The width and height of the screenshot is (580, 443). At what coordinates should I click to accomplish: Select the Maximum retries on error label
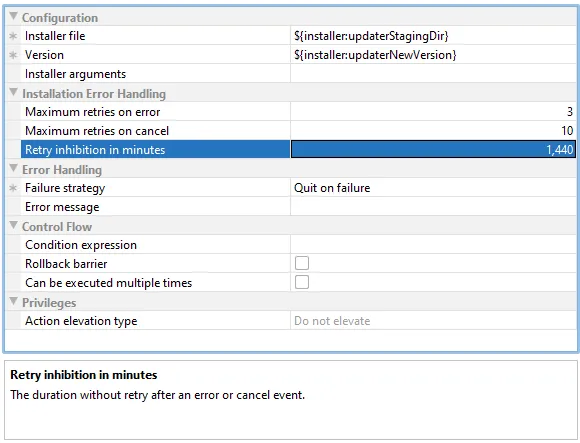click(92, 112)
